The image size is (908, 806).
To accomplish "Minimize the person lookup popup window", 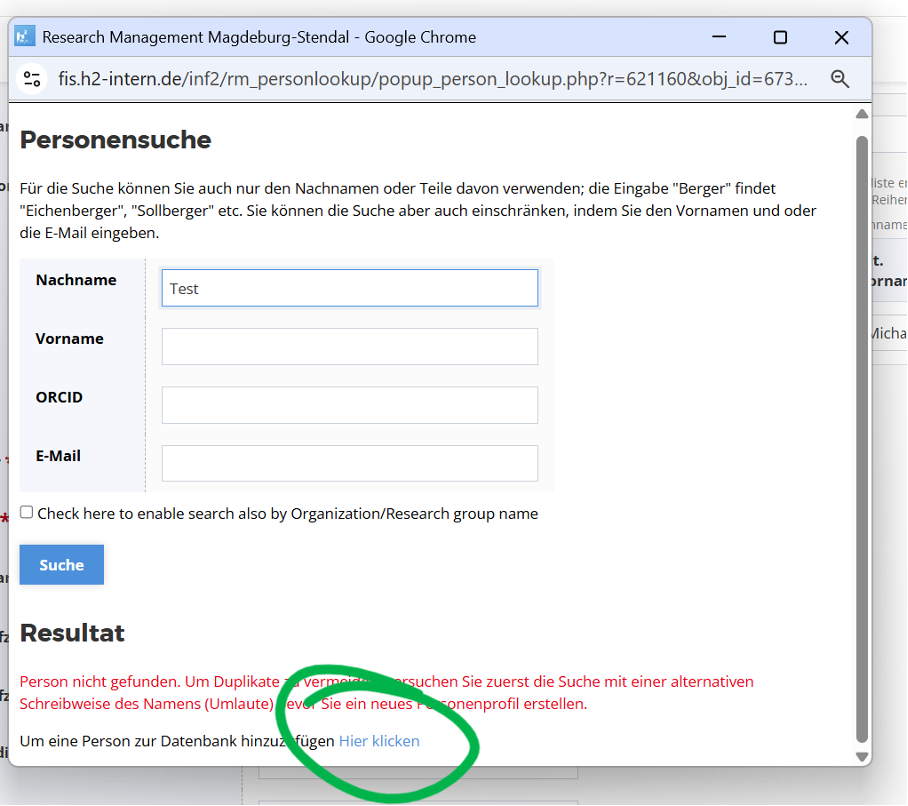I will pos(719,37).
